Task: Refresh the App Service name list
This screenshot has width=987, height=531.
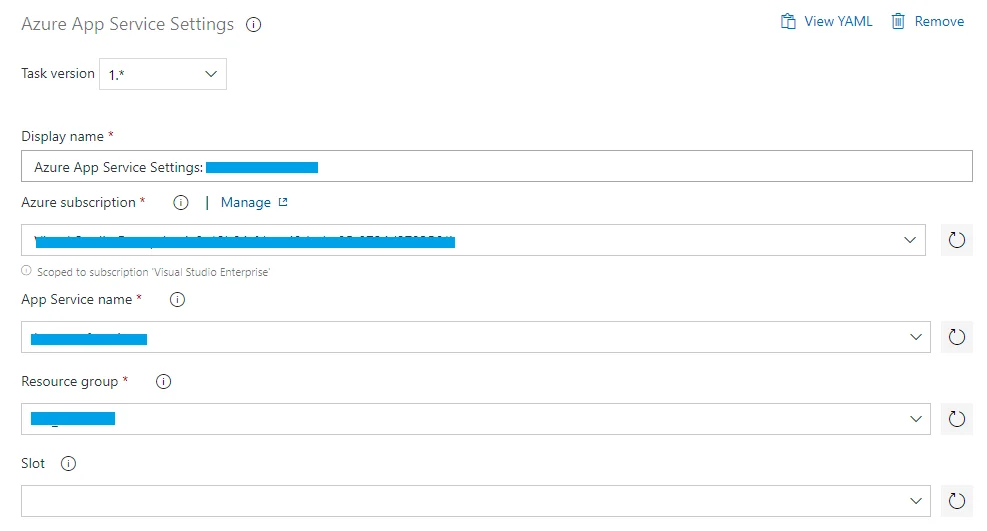Action: tap(956, 337)
